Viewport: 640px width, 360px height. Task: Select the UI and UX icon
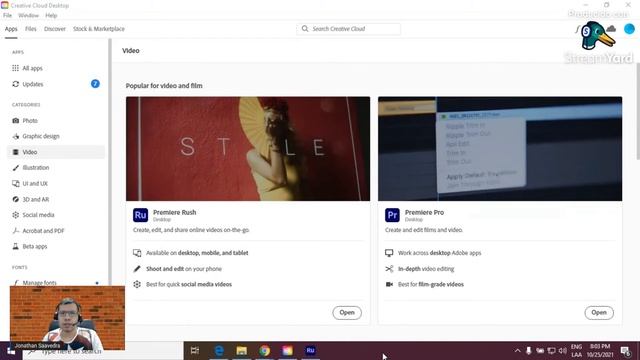point(16,184)
